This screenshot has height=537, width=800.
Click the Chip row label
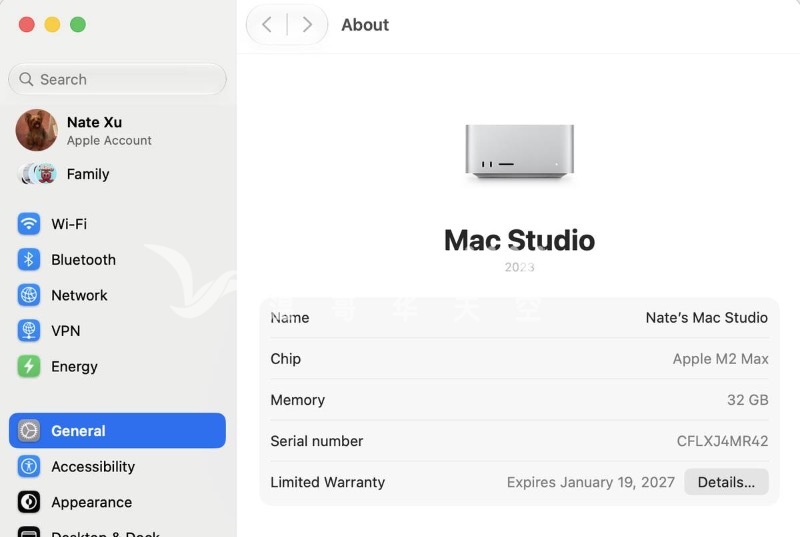click(x=286, y=359)
